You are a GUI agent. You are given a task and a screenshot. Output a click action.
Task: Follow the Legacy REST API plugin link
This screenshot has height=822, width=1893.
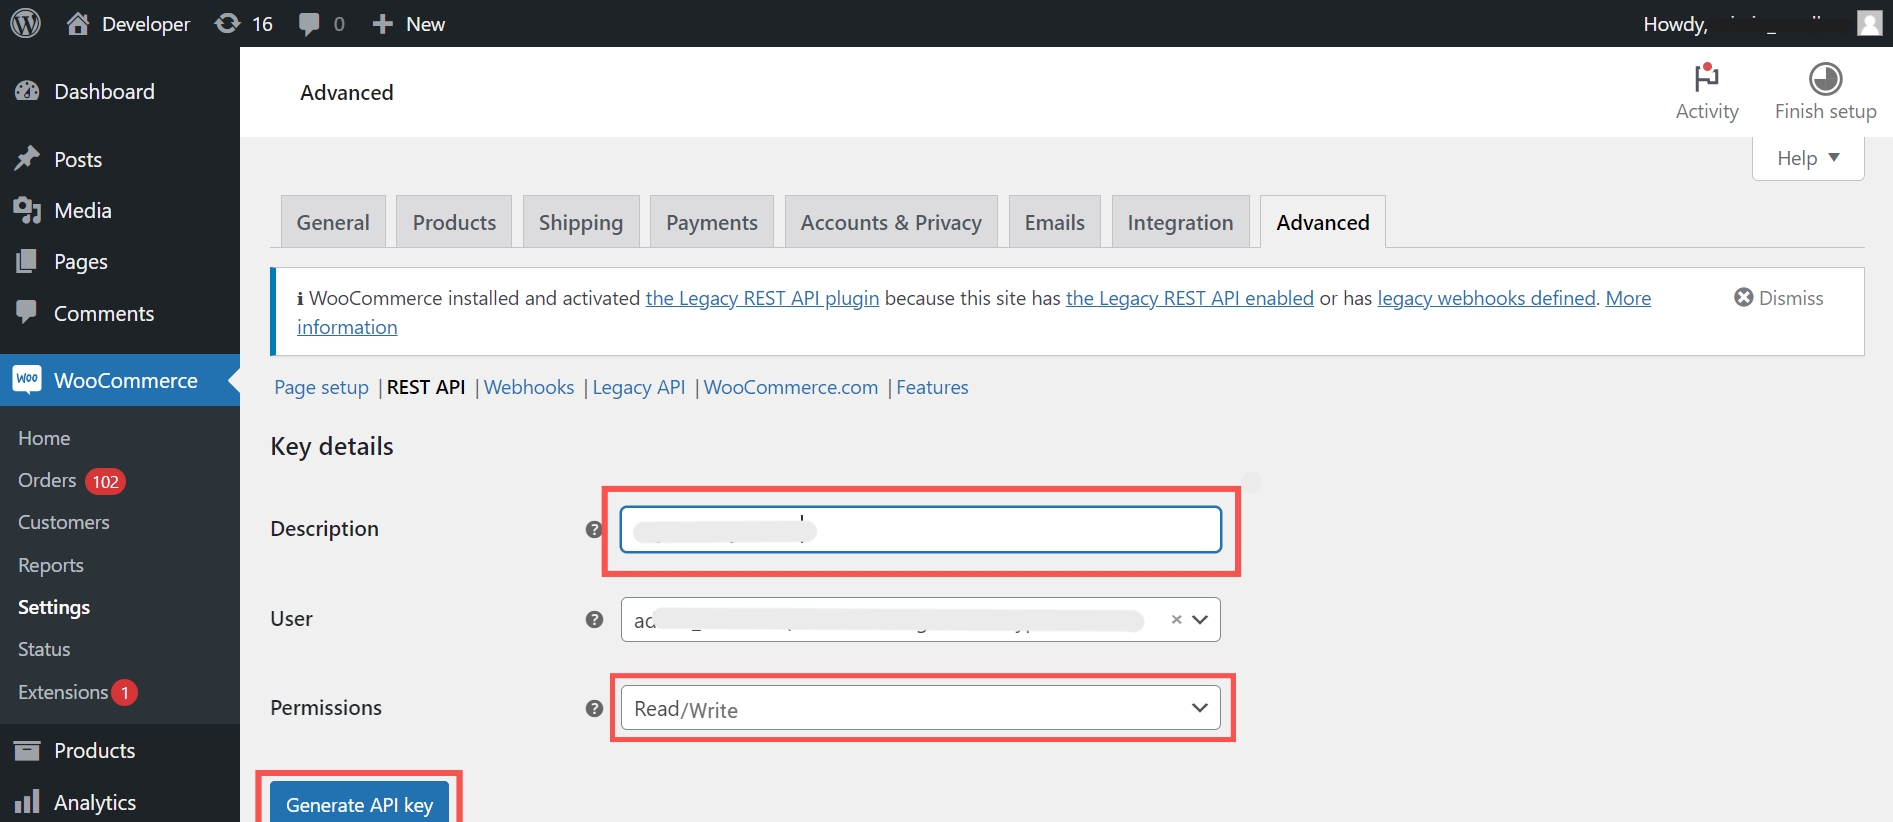tap(762, 298)
